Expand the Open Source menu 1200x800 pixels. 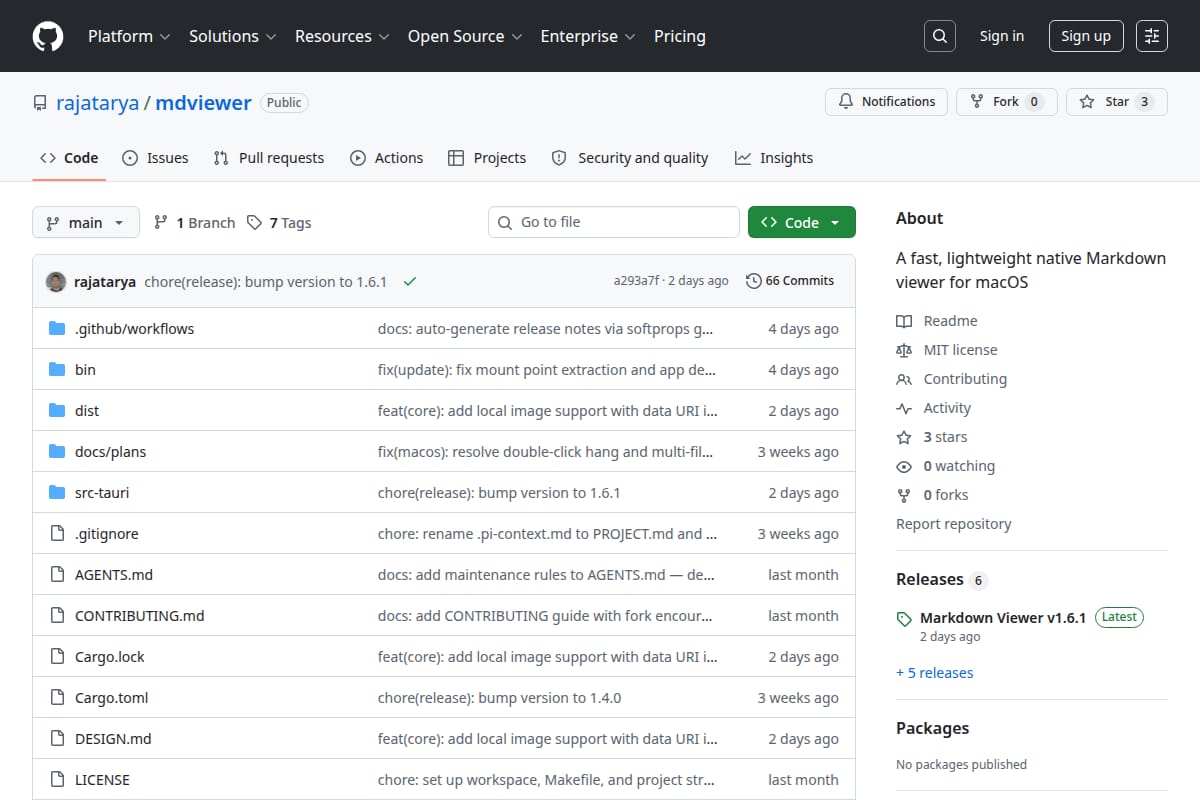pos(465,36)
